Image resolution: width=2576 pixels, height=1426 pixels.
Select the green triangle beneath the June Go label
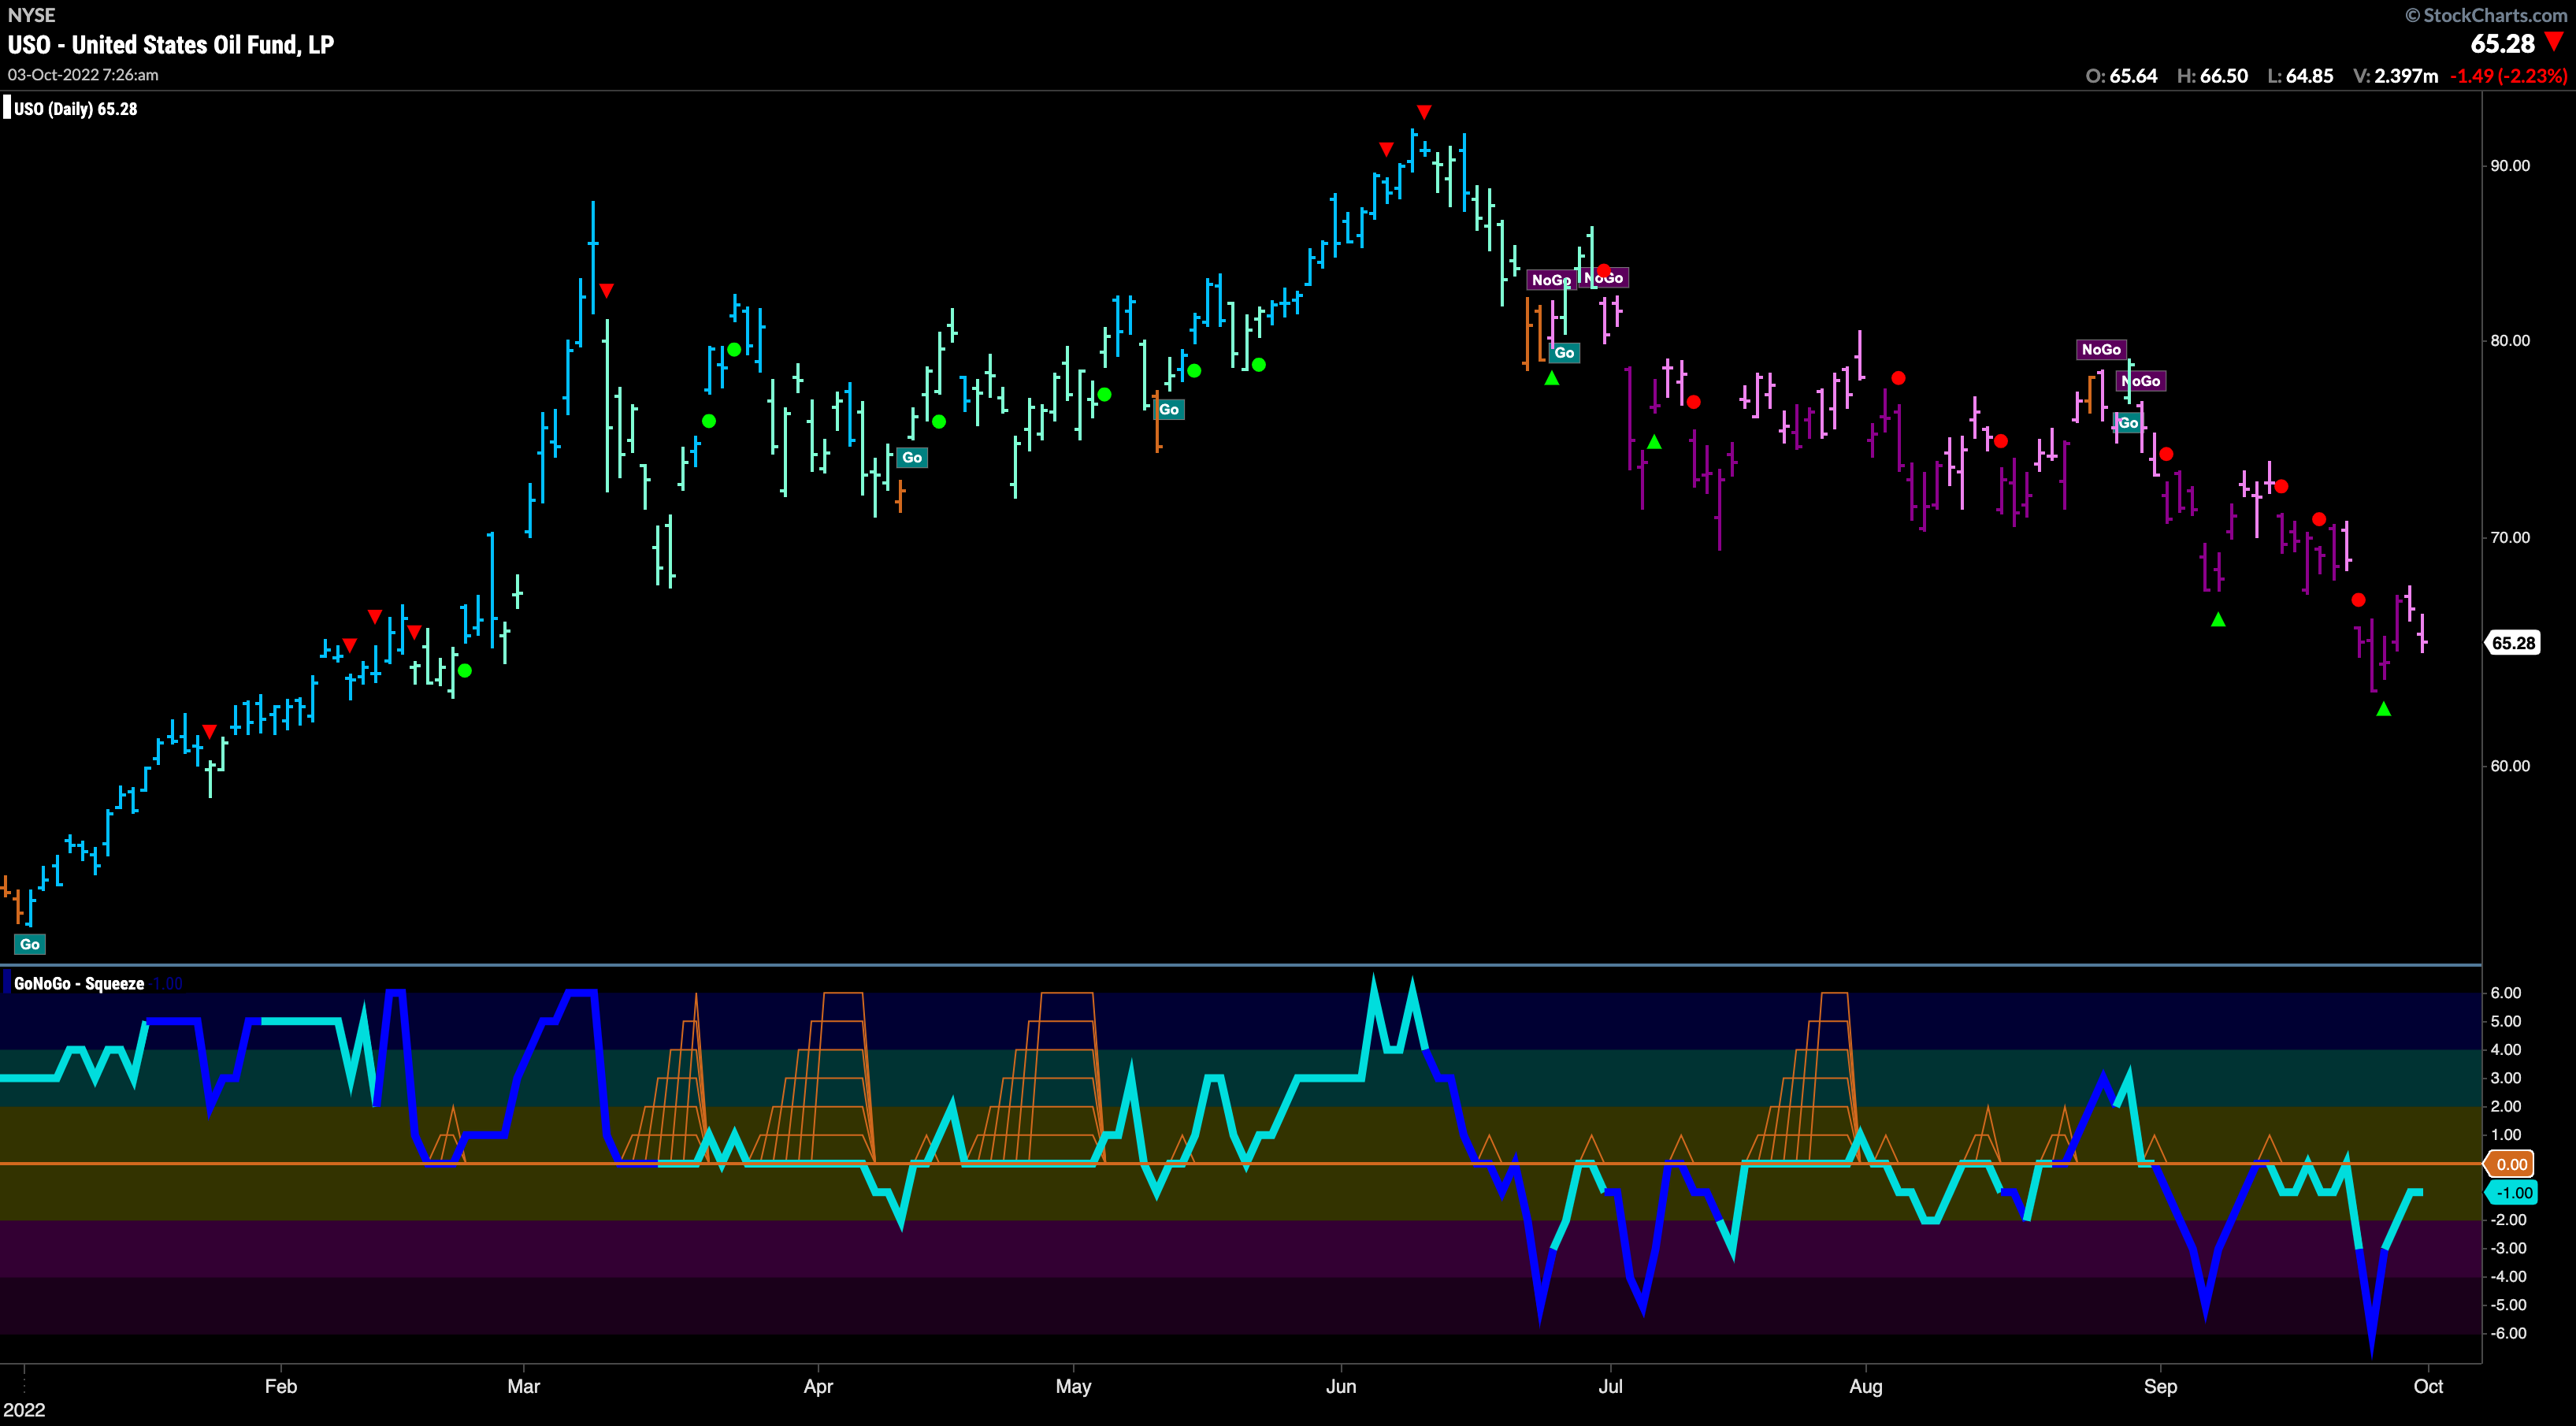pyautogui.click(x=1552, y=378)
